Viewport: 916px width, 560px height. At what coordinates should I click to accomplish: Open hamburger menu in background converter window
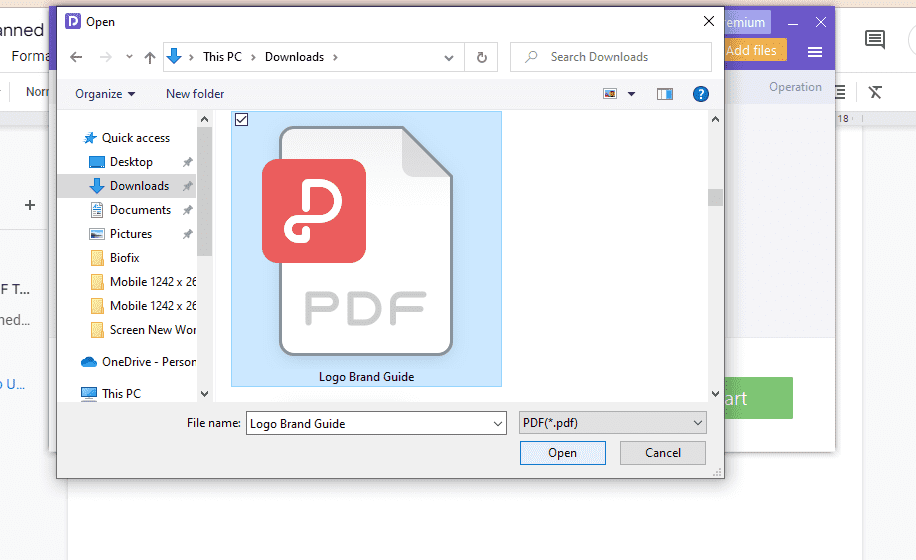[x=815, y=52]
